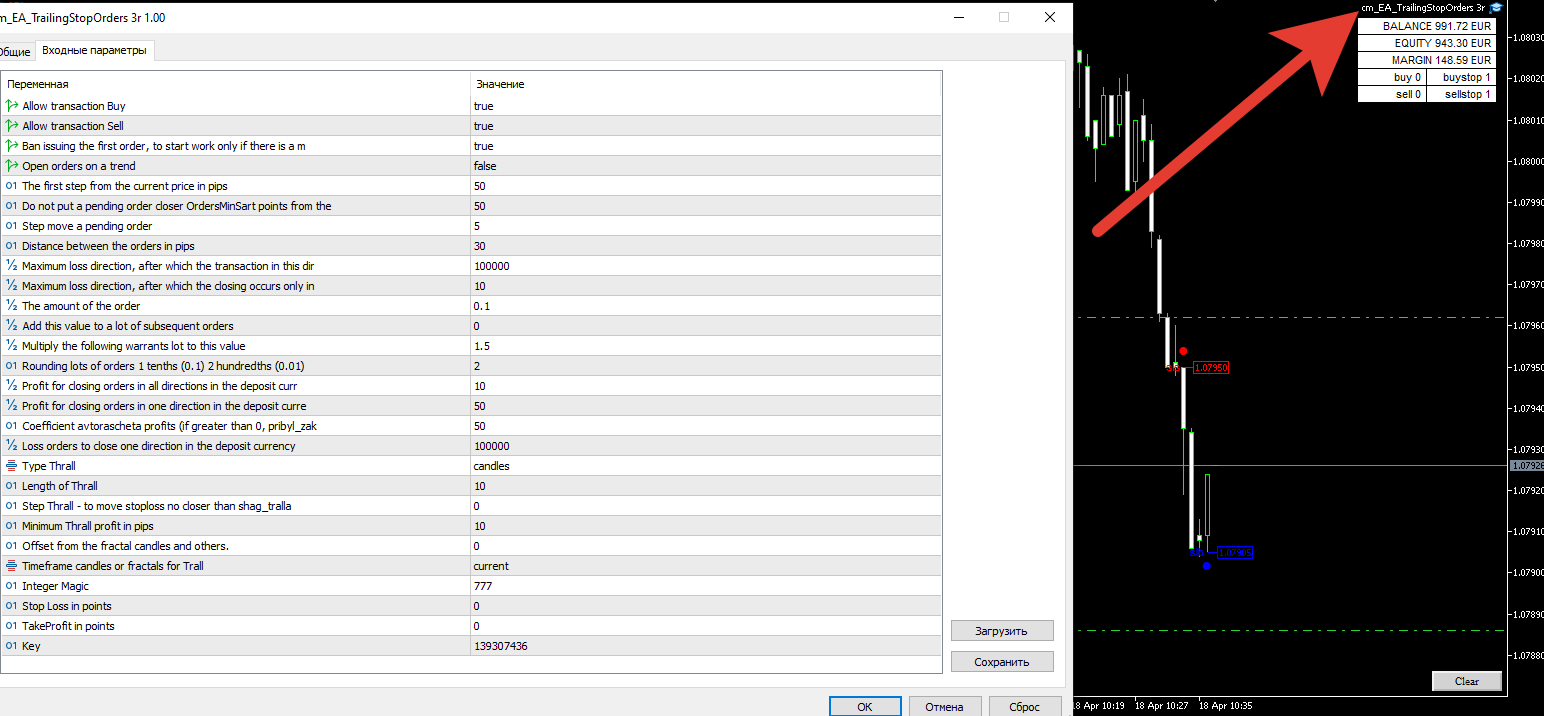
Task: Click the icon next to Timeframe candles or fractals for Trall
Action: (12, 566)
